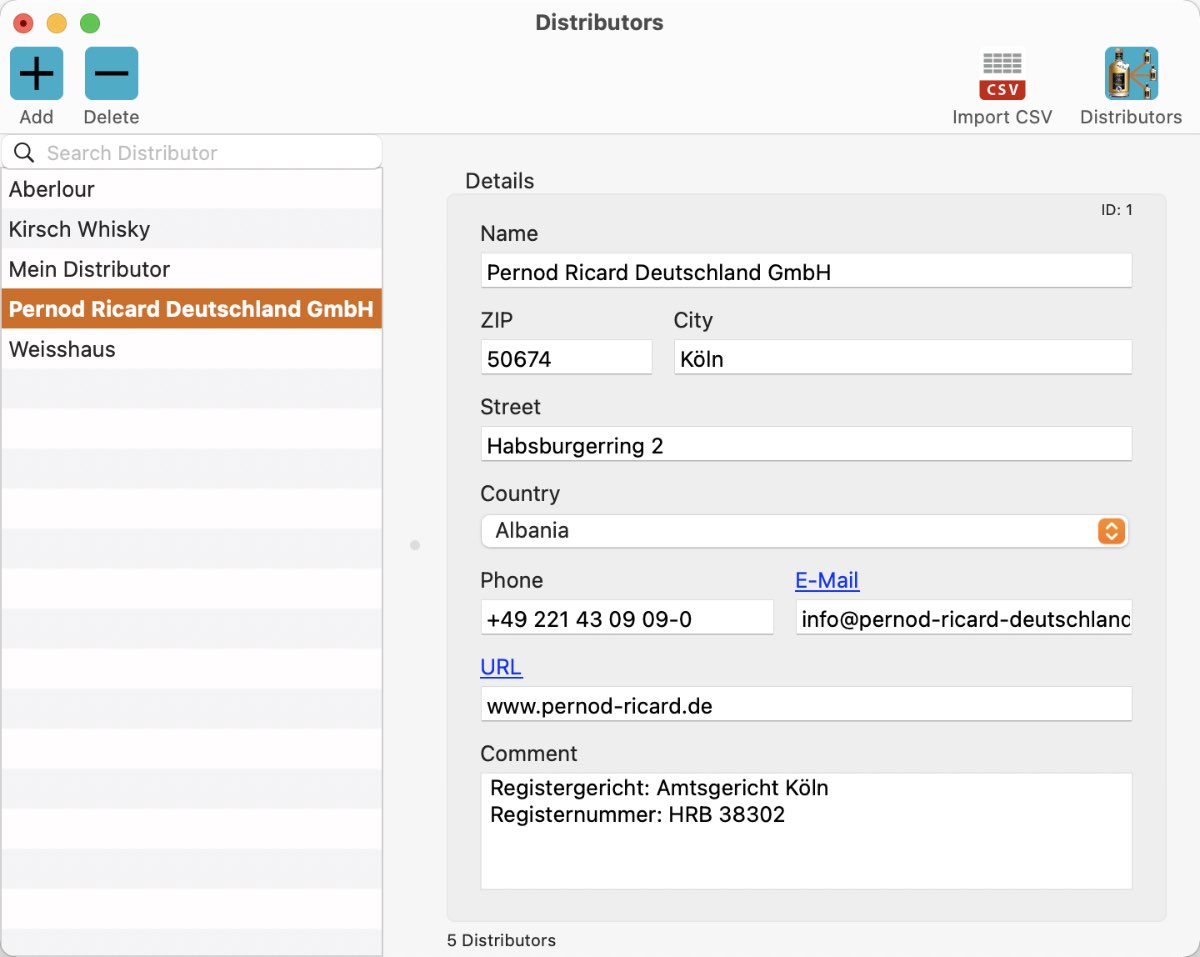Screen dimensions: 1200x957
Task: Click the search magnifier icon
Action: tap(24, 153)
